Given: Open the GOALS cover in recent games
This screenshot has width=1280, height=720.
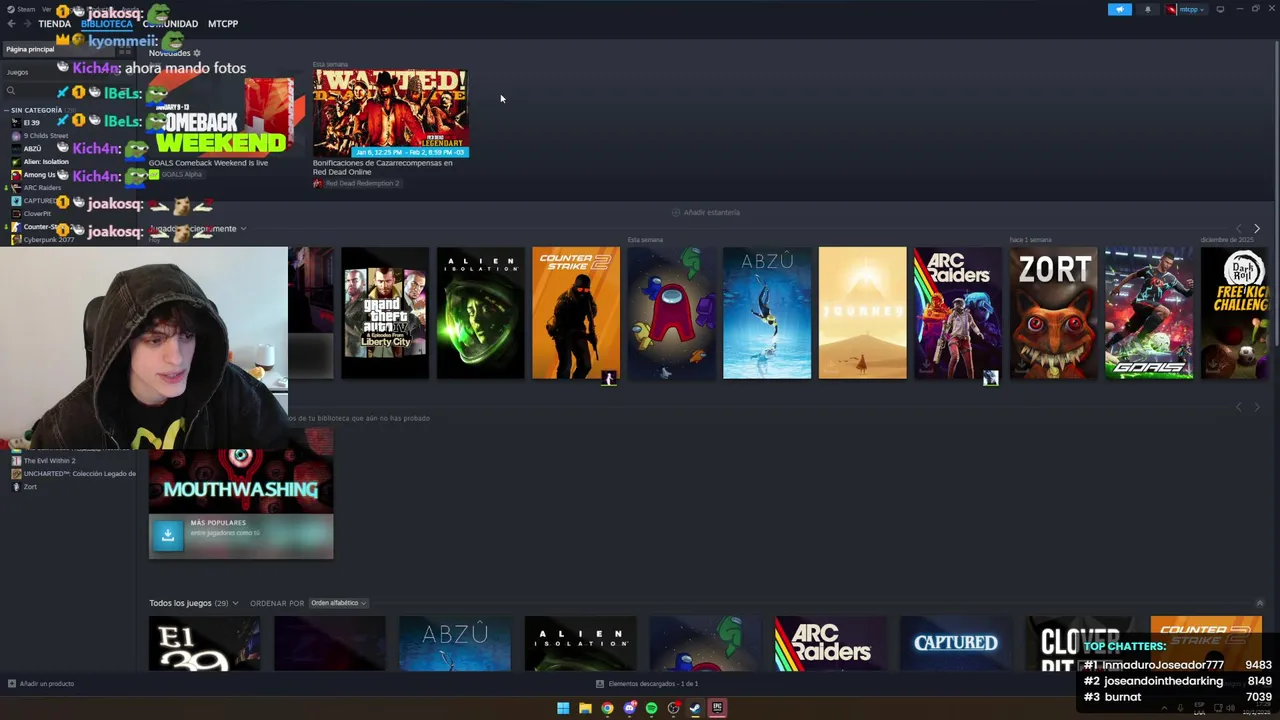Looking at the screenshot, I should pos(1149,313).
